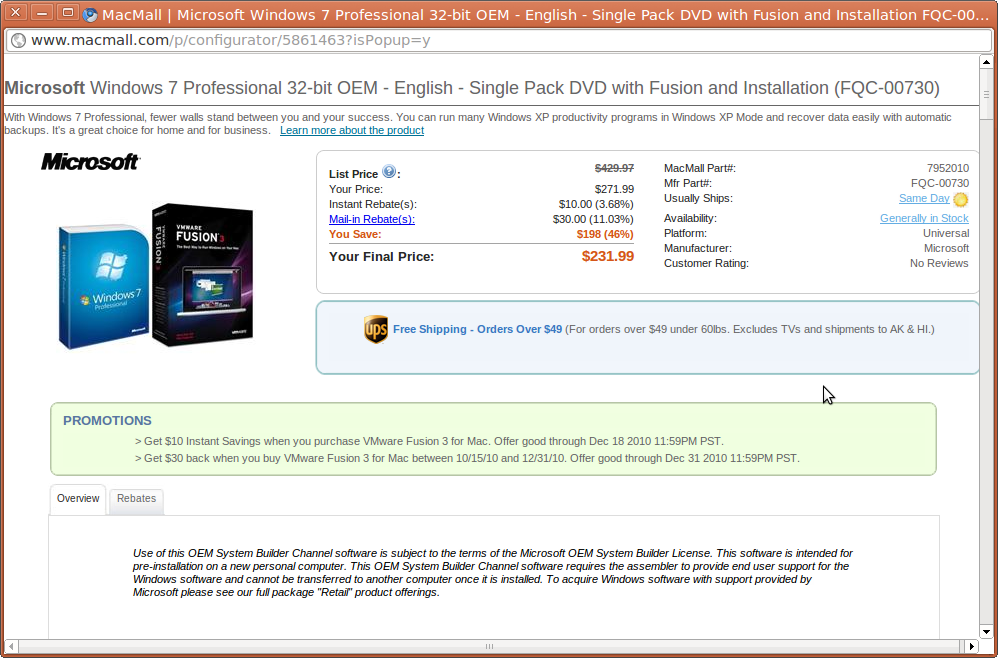Switch to the Rebates tab
The image size is (998, 658).
pos(136,500)
